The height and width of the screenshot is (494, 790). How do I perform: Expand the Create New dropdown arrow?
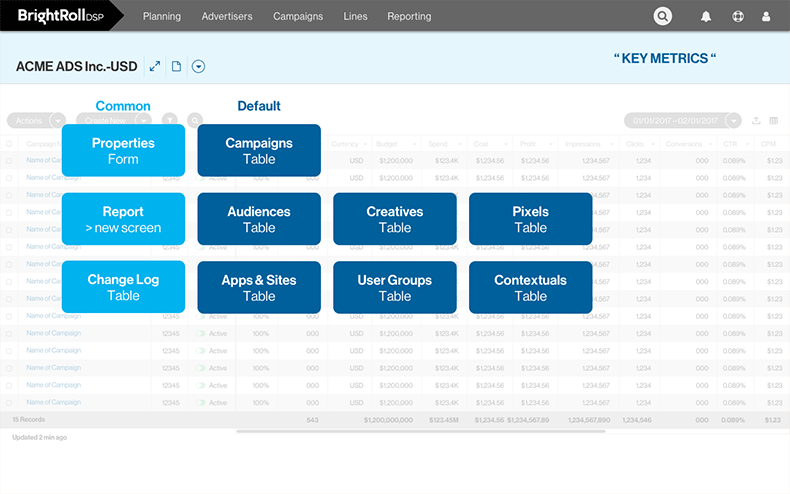click(x=144, y=120)
